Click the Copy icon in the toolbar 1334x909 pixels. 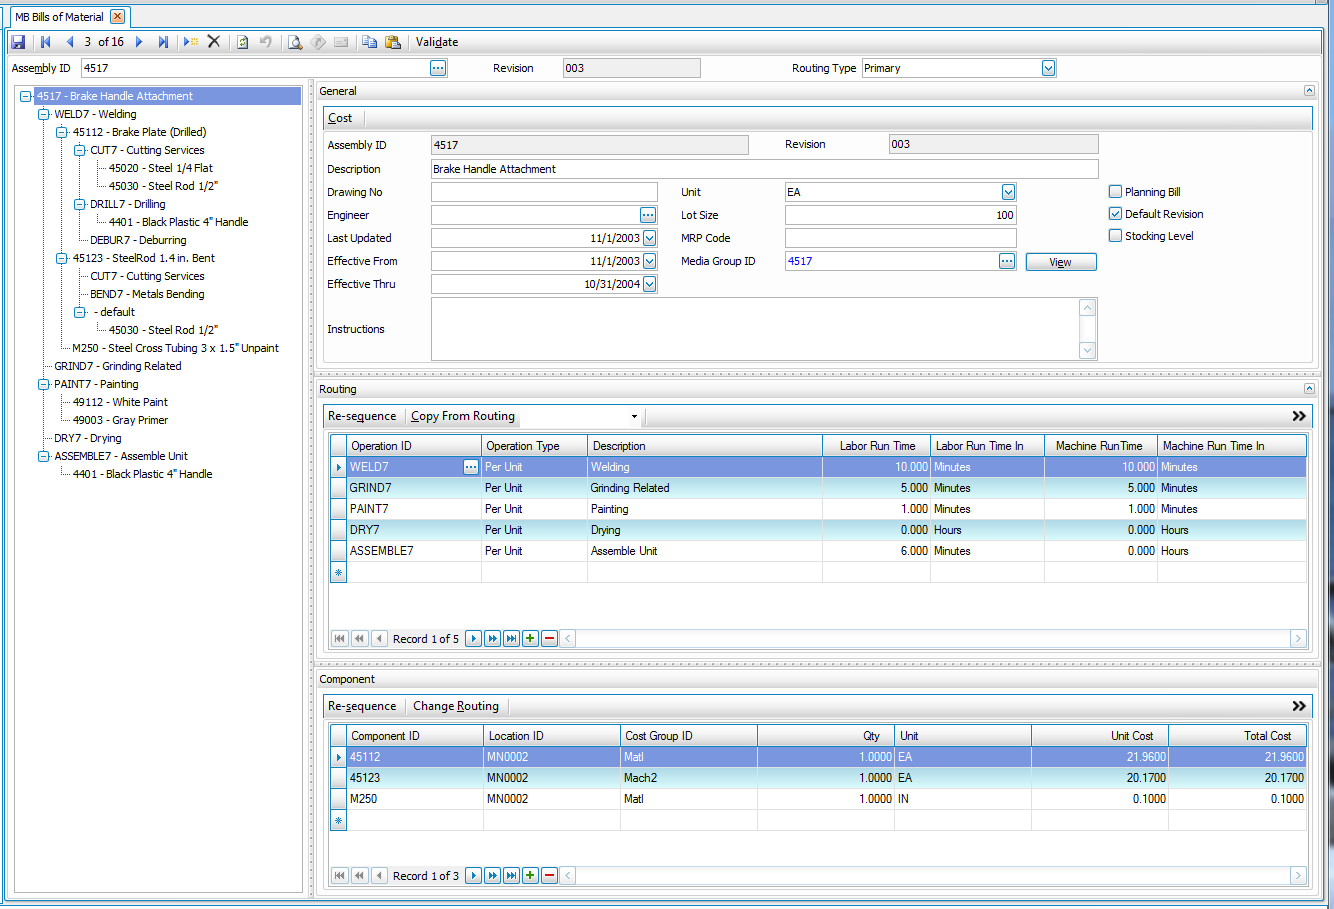click(x=369, y=42)
